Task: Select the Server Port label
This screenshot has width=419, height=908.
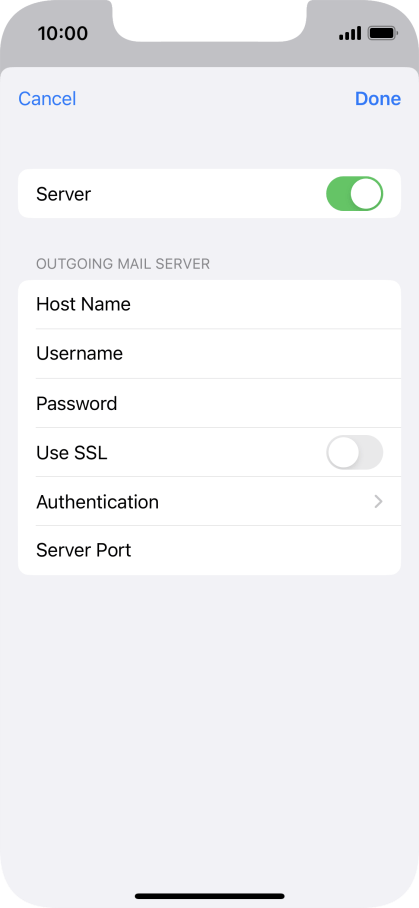Action: pos(84,550)
